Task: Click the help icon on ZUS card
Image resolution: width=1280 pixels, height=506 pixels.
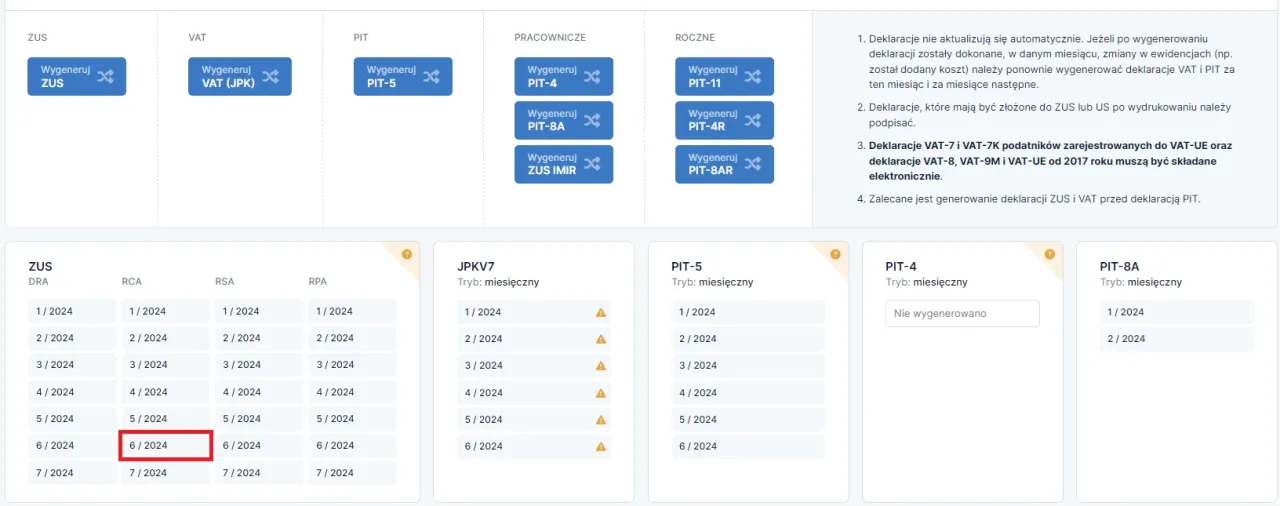Action: pos(407,254)
